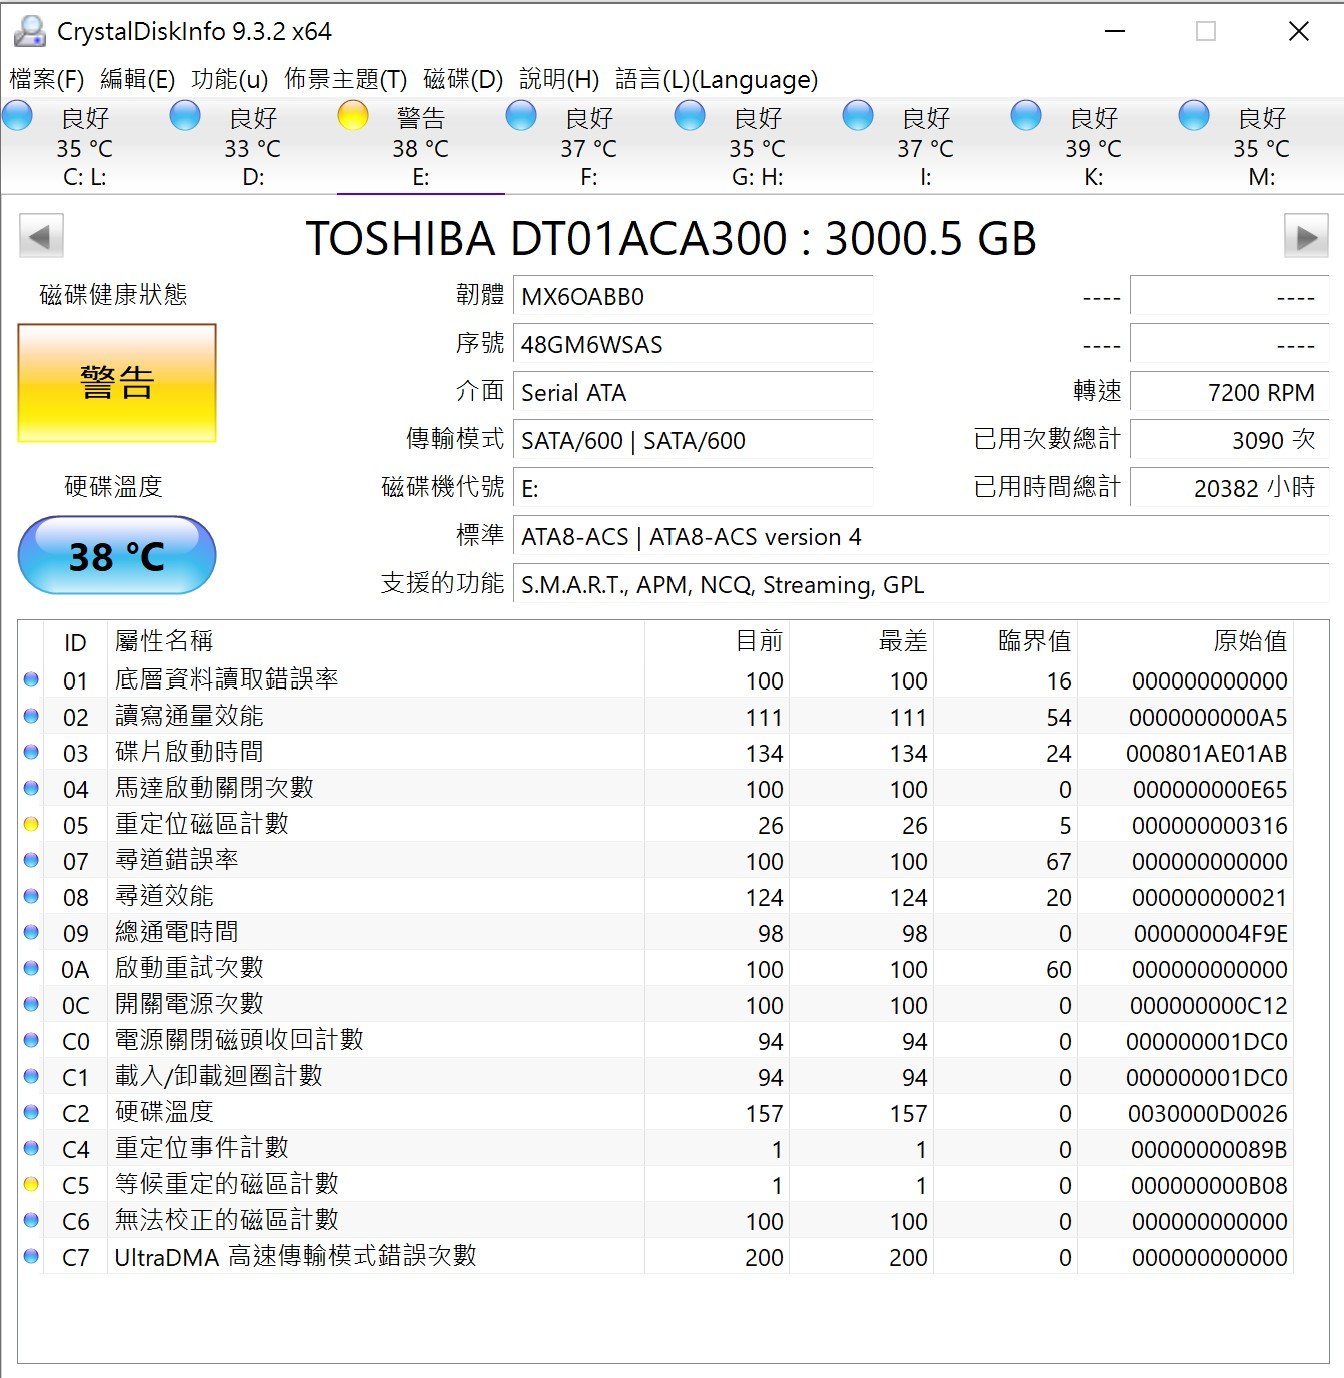Click the 臨界值 column header
1344x1378 pixels.
click(1005, 641)
